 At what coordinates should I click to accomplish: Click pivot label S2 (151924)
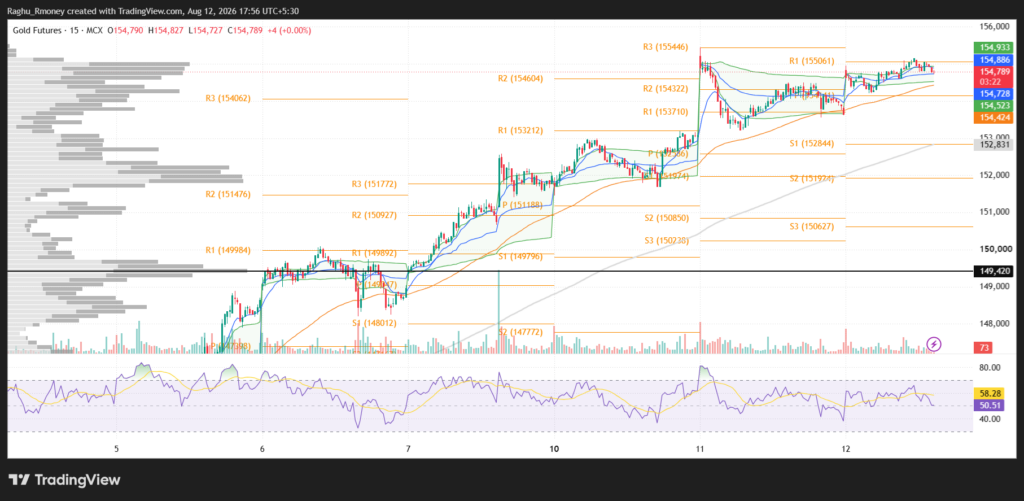point(812,178)
